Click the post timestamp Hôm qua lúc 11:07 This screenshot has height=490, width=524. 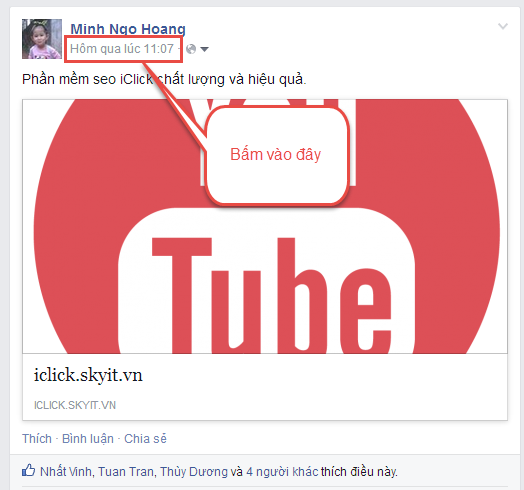[x=122, y=49]
